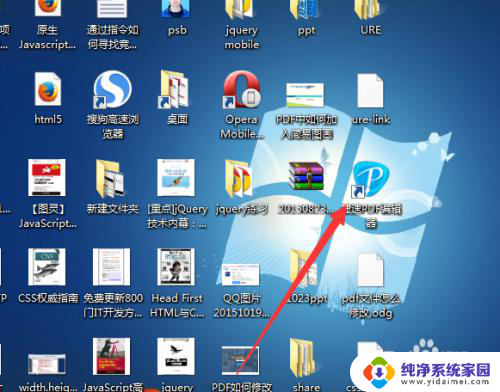Select the pdf文件怎么修改.odg file
Viewport: 500px width, 392px height.
tap(370, 269)
